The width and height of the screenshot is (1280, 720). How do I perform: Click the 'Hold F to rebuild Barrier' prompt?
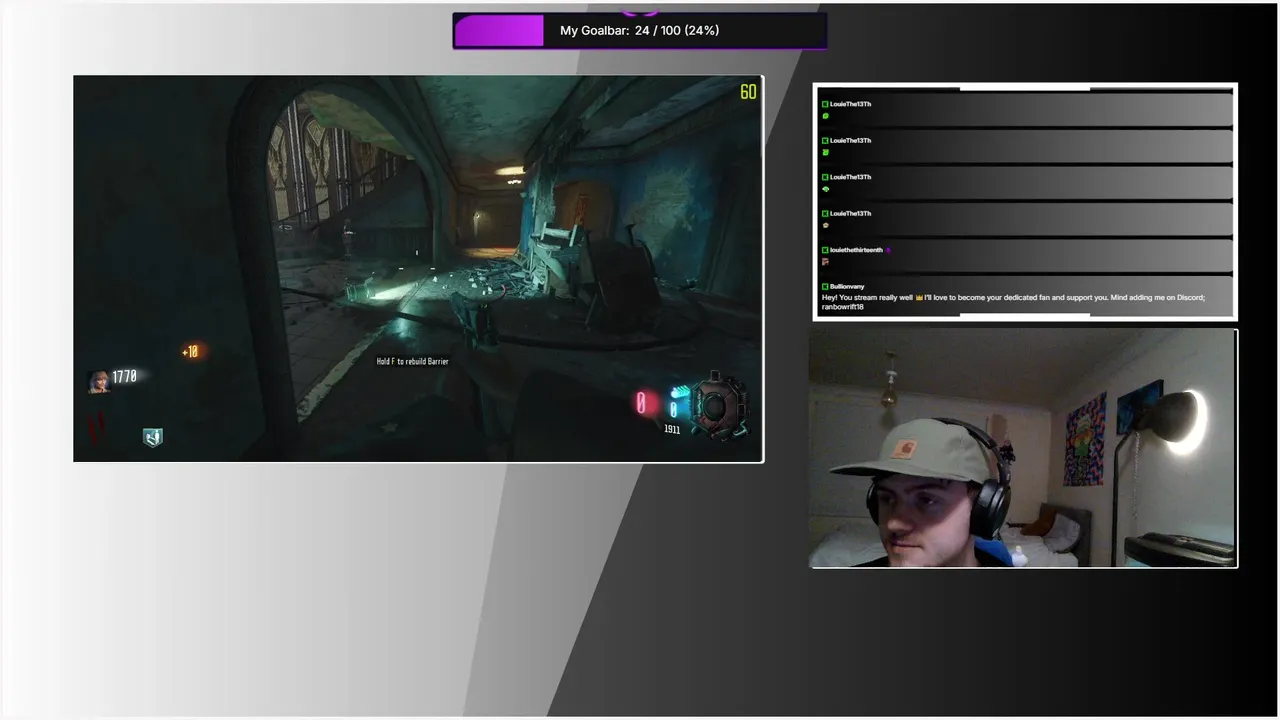tap(412, 361)
